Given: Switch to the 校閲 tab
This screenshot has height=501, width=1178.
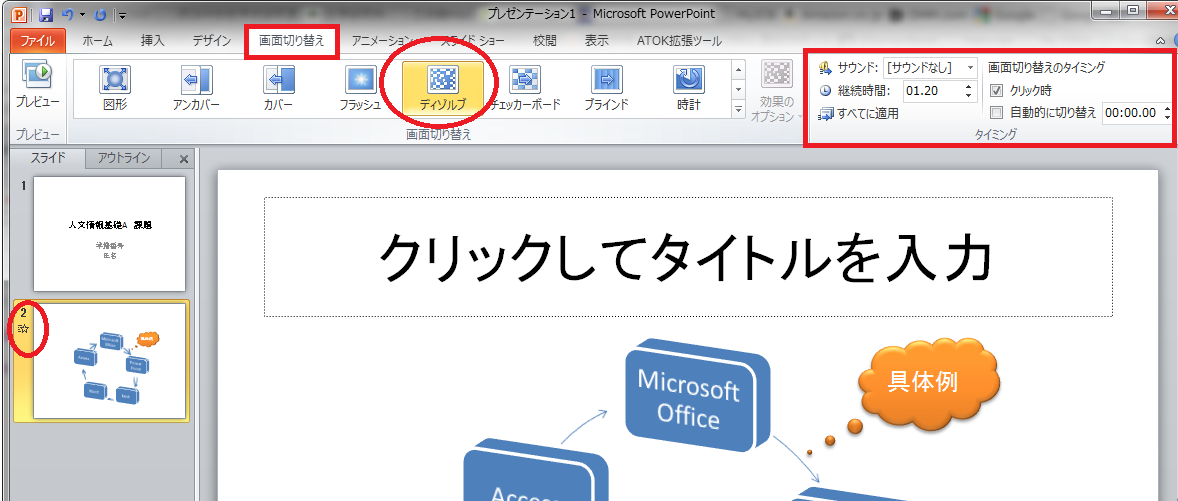Looking at the screenshot, I should click(x=545, y=41).
